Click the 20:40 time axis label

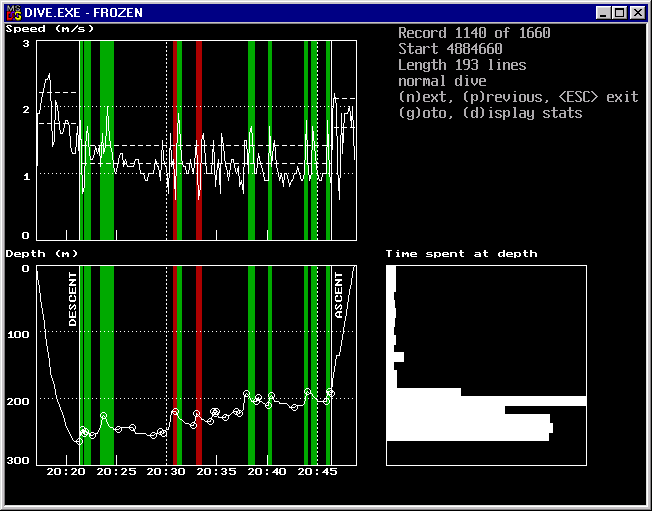click(267, 472)
